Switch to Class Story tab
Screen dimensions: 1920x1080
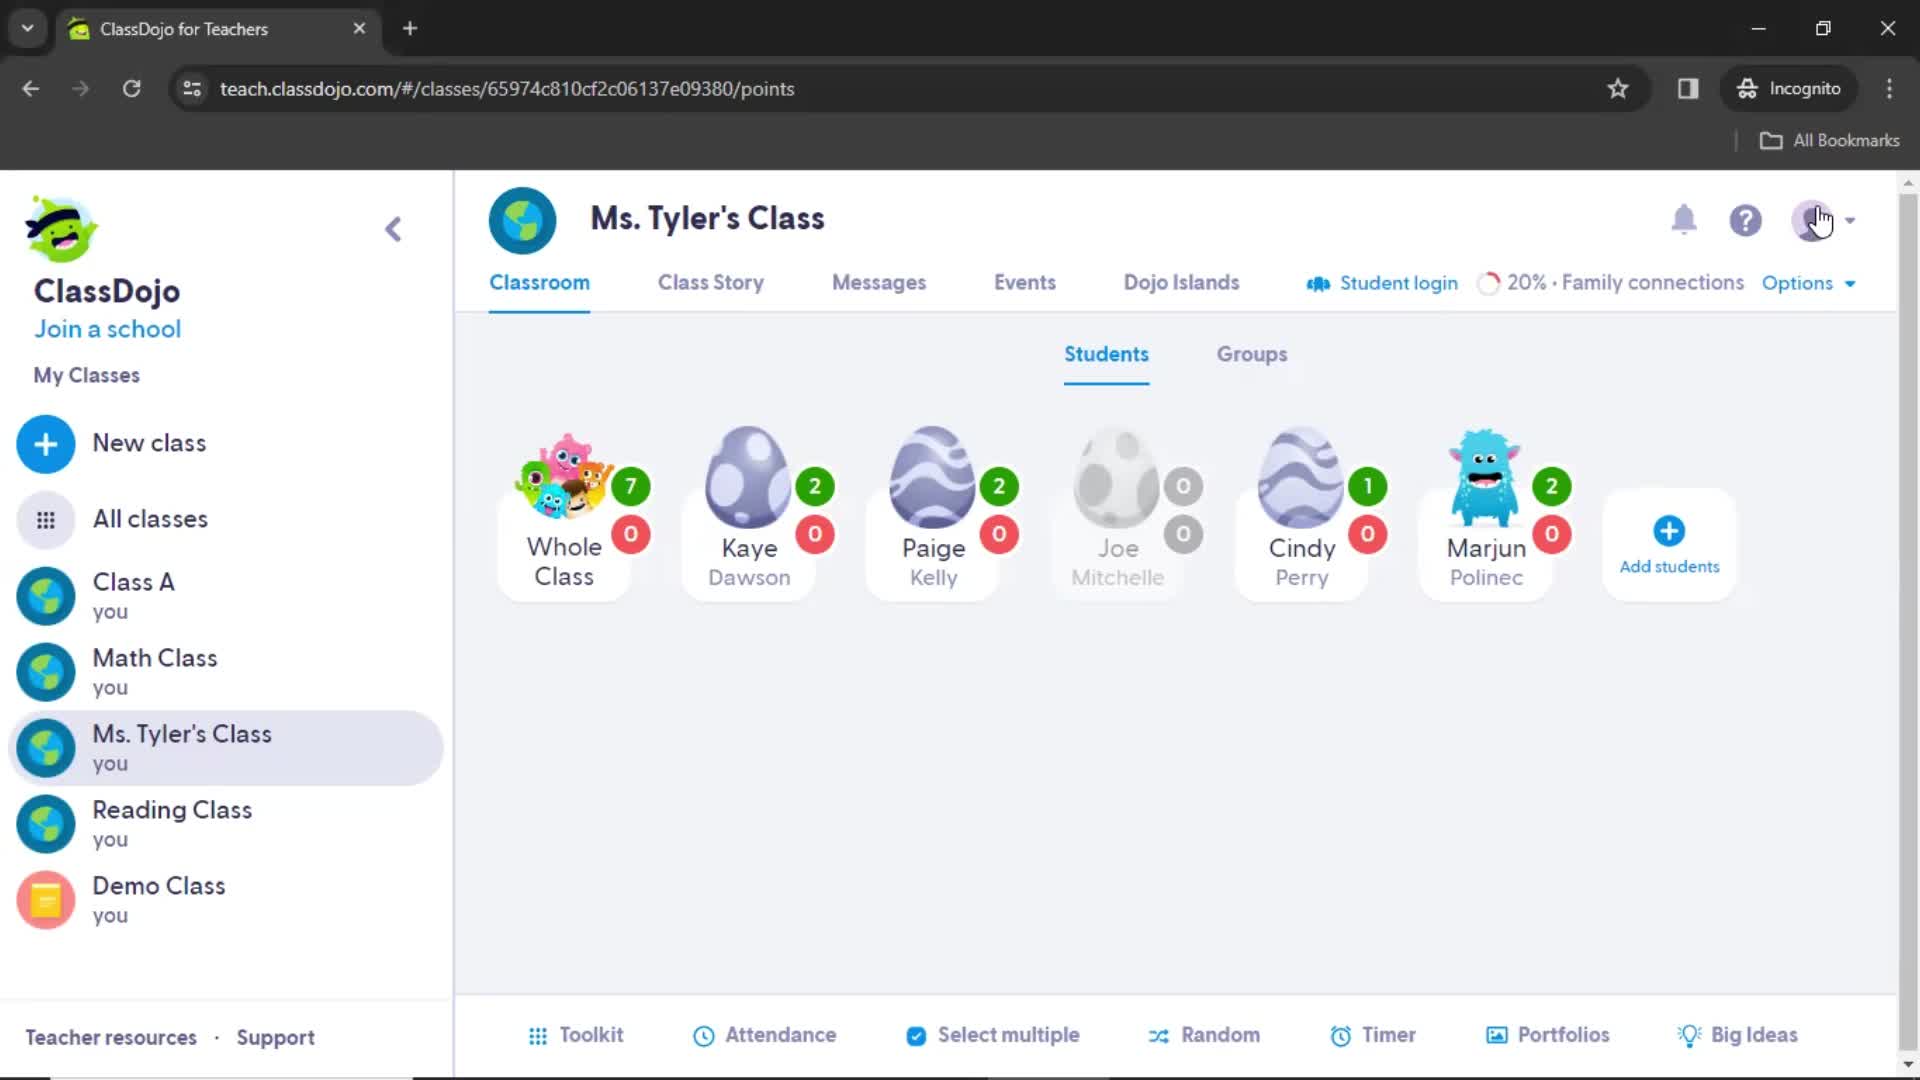711,282
